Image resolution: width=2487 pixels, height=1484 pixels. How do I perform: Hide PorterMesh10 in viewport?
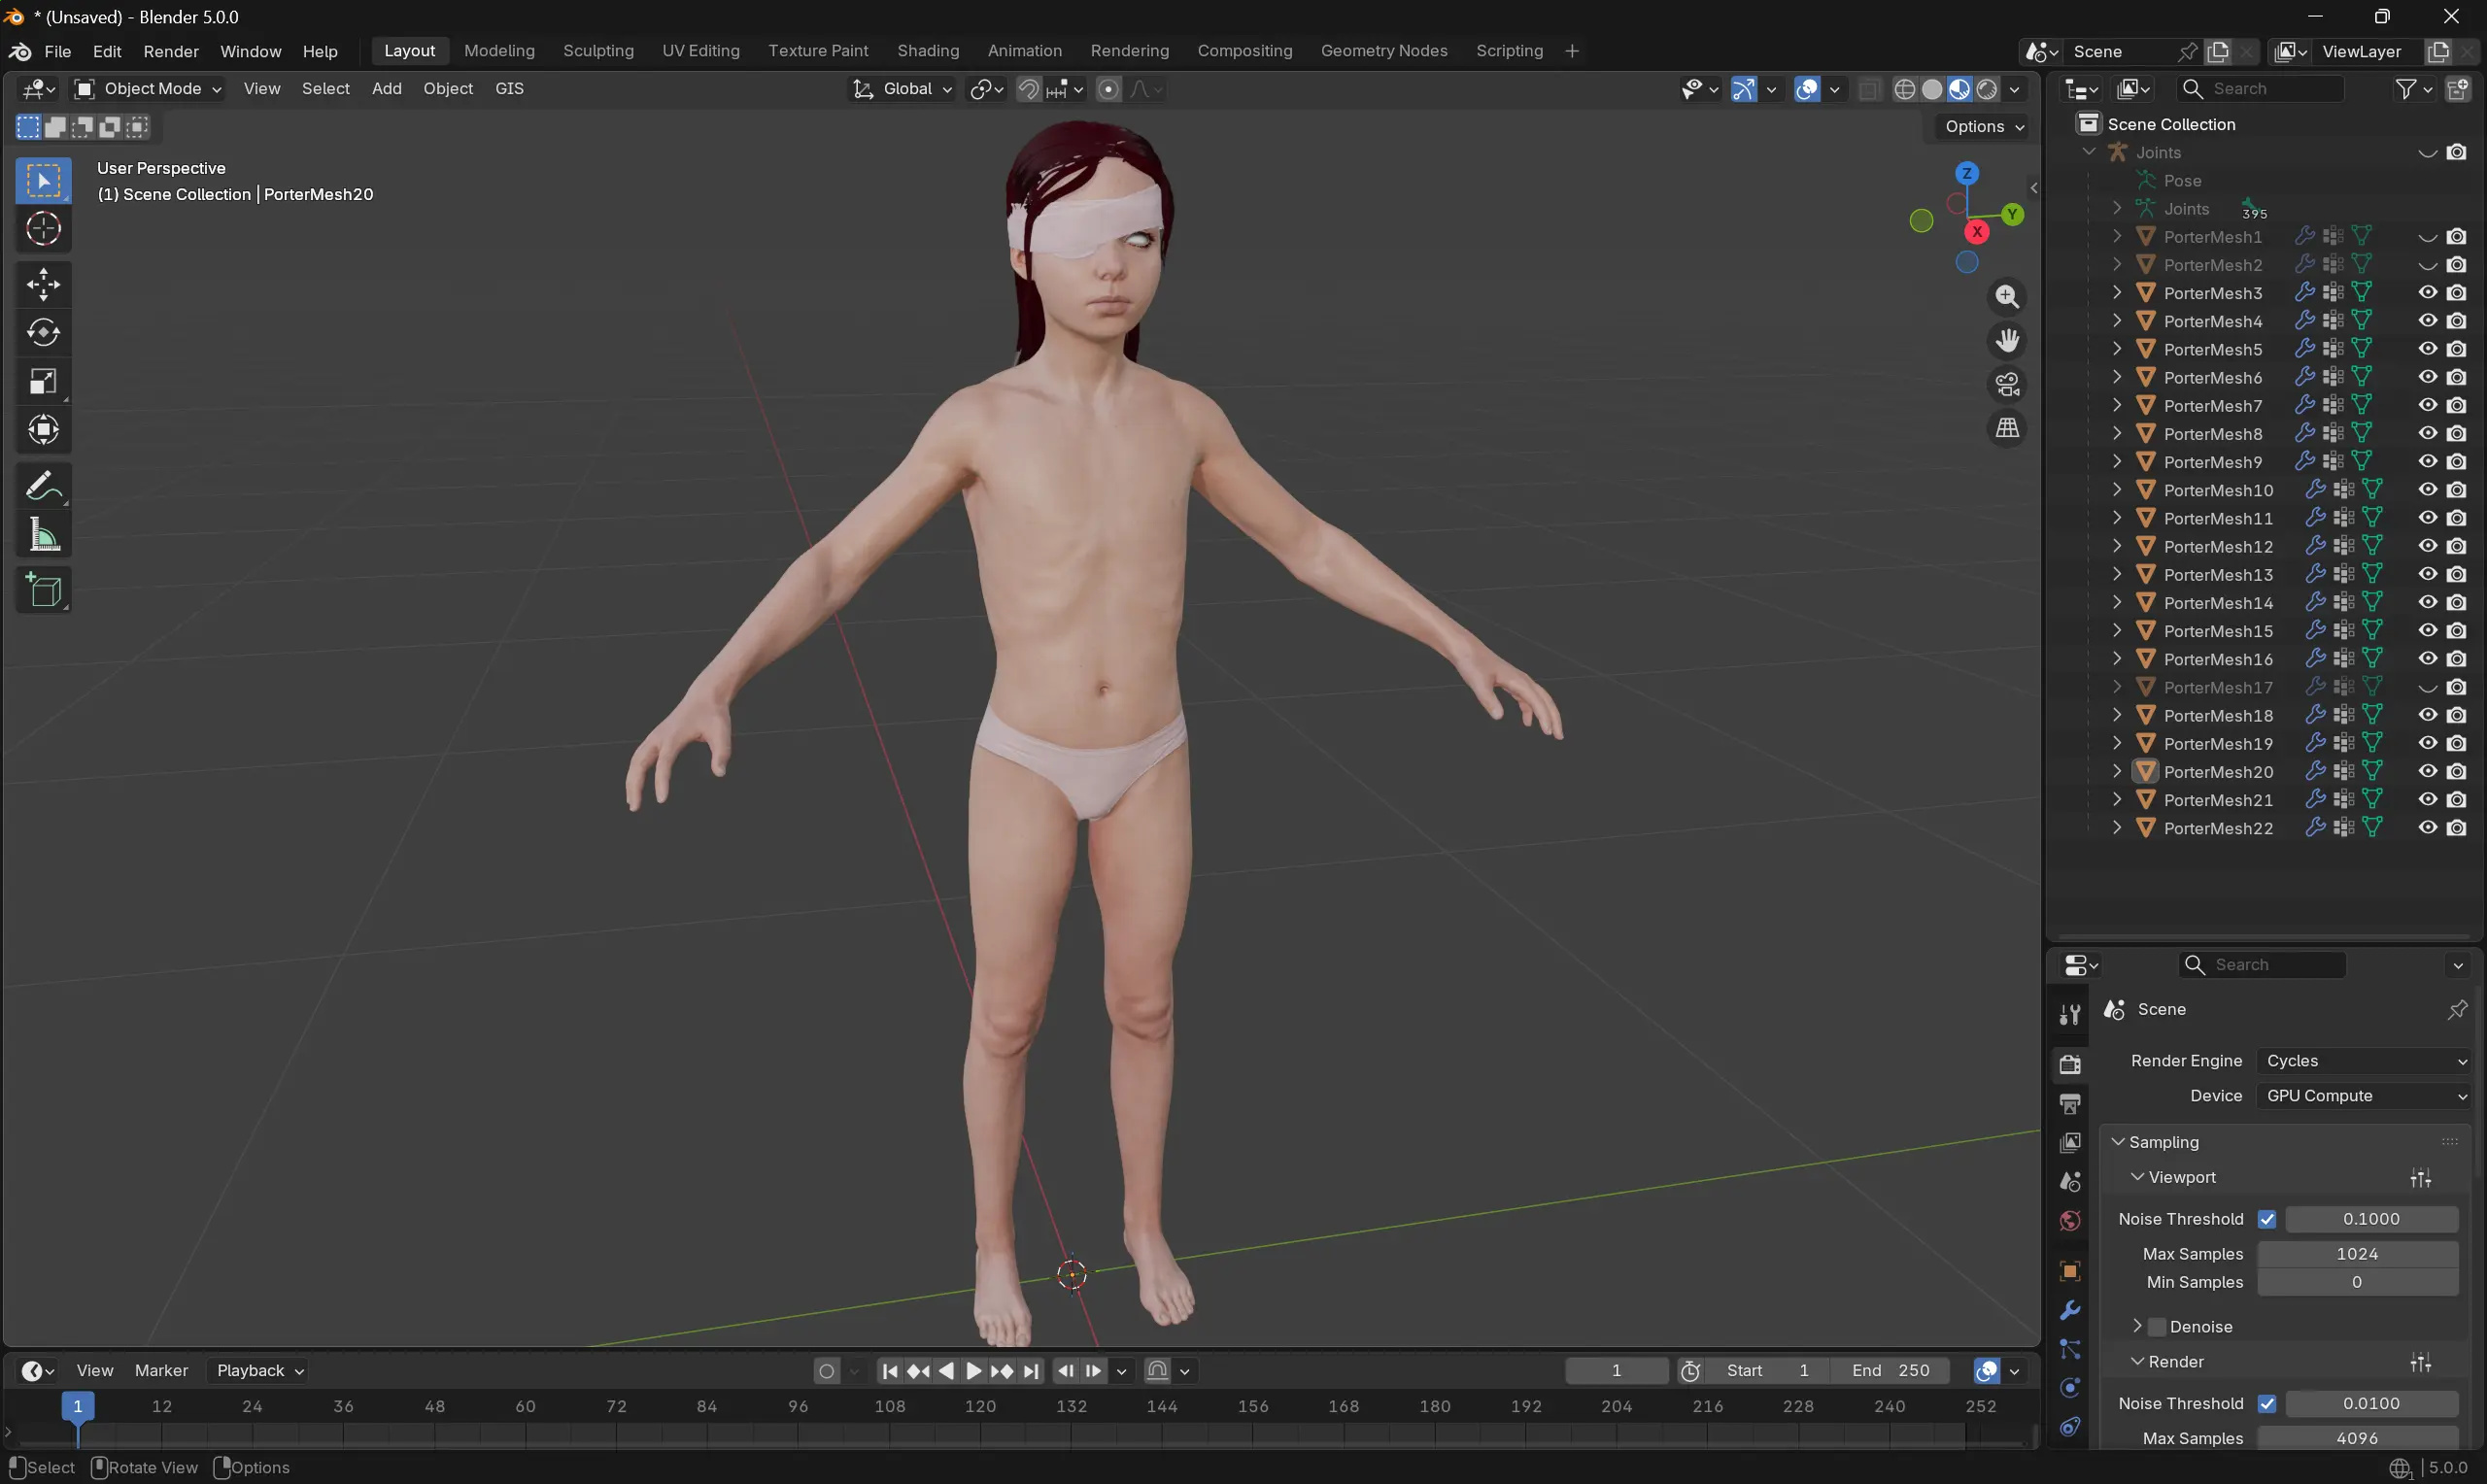tap(2427, 490)
